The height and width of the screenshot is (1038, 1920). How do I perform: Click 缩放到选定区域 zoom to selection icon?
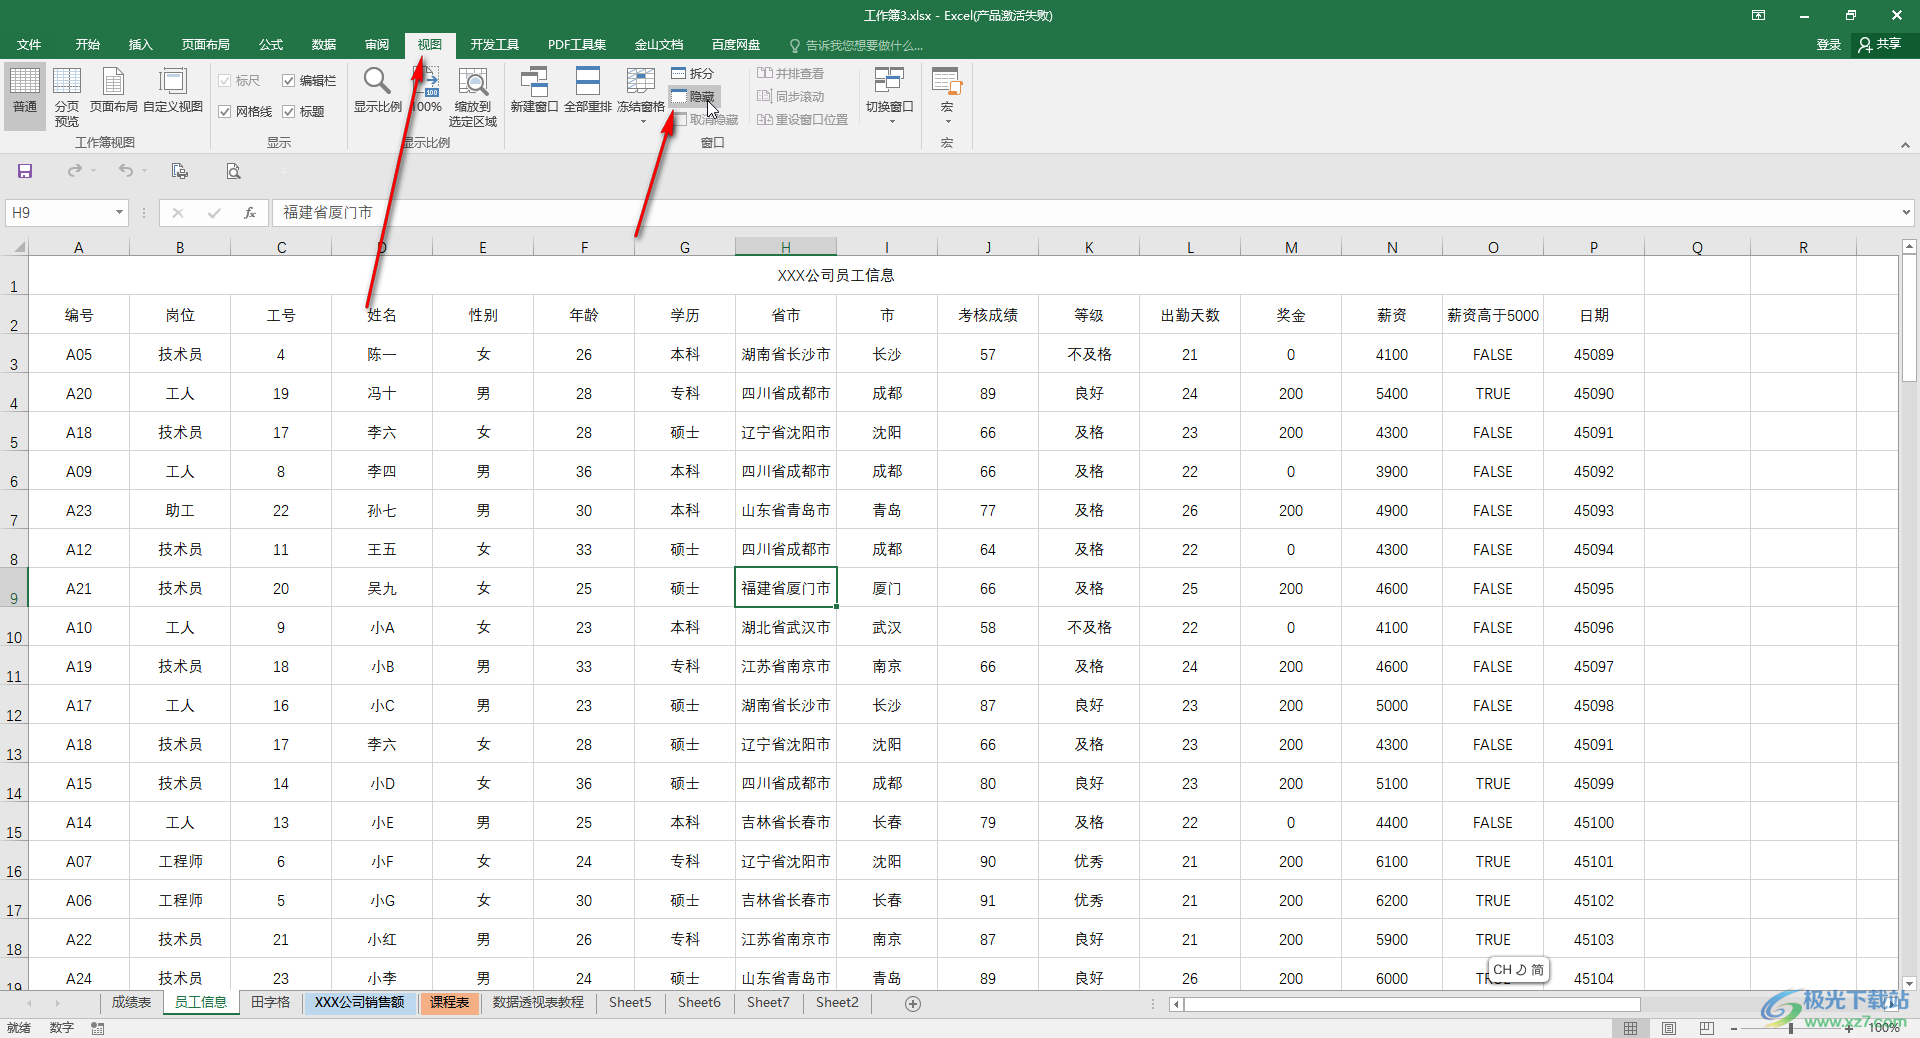(472, 95)
